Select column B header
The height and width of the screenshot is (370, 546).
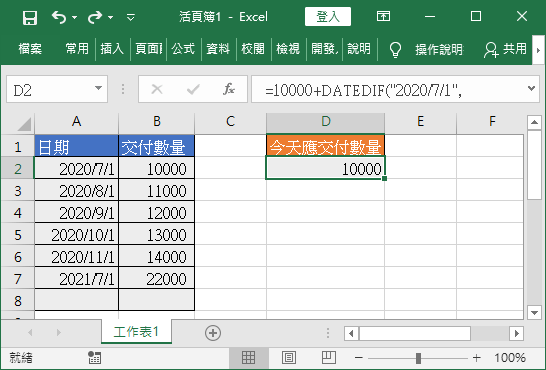pos(157,122)
